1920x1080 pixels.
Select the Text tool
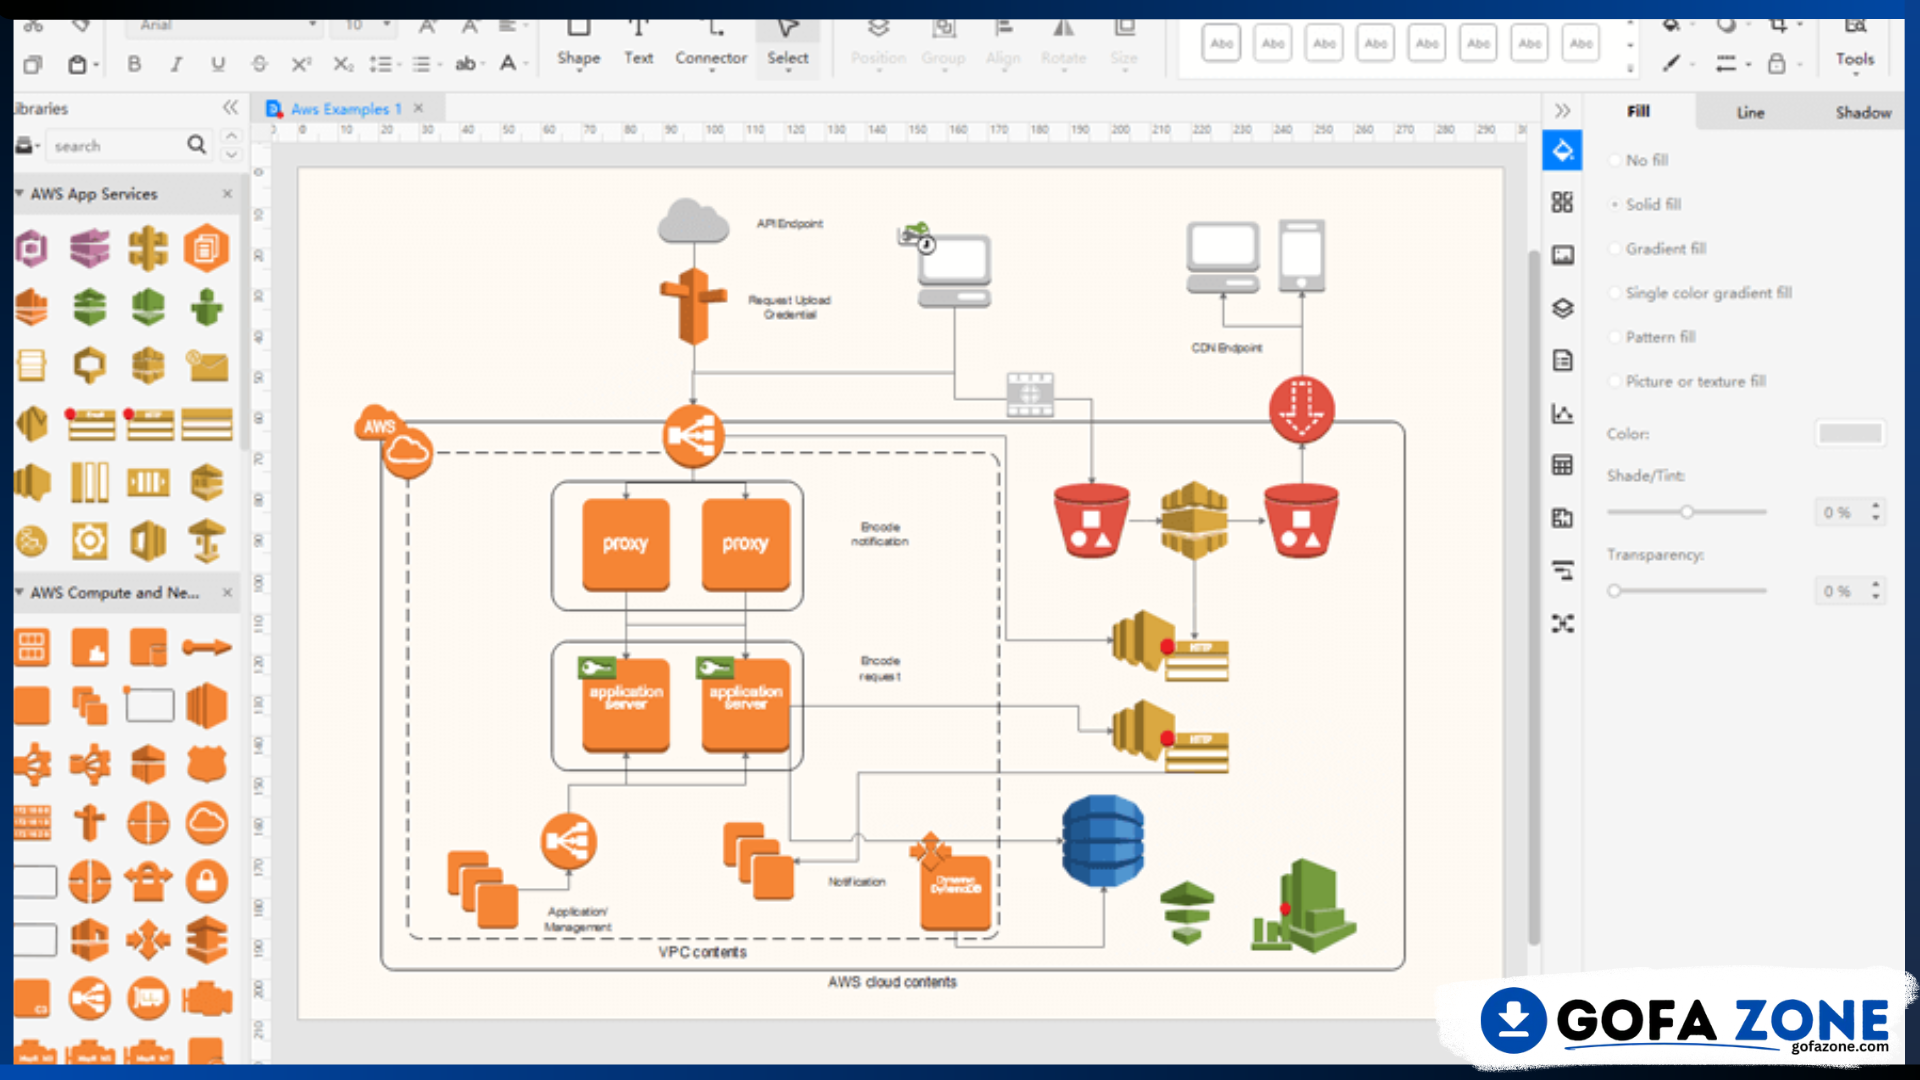(639, 44)
